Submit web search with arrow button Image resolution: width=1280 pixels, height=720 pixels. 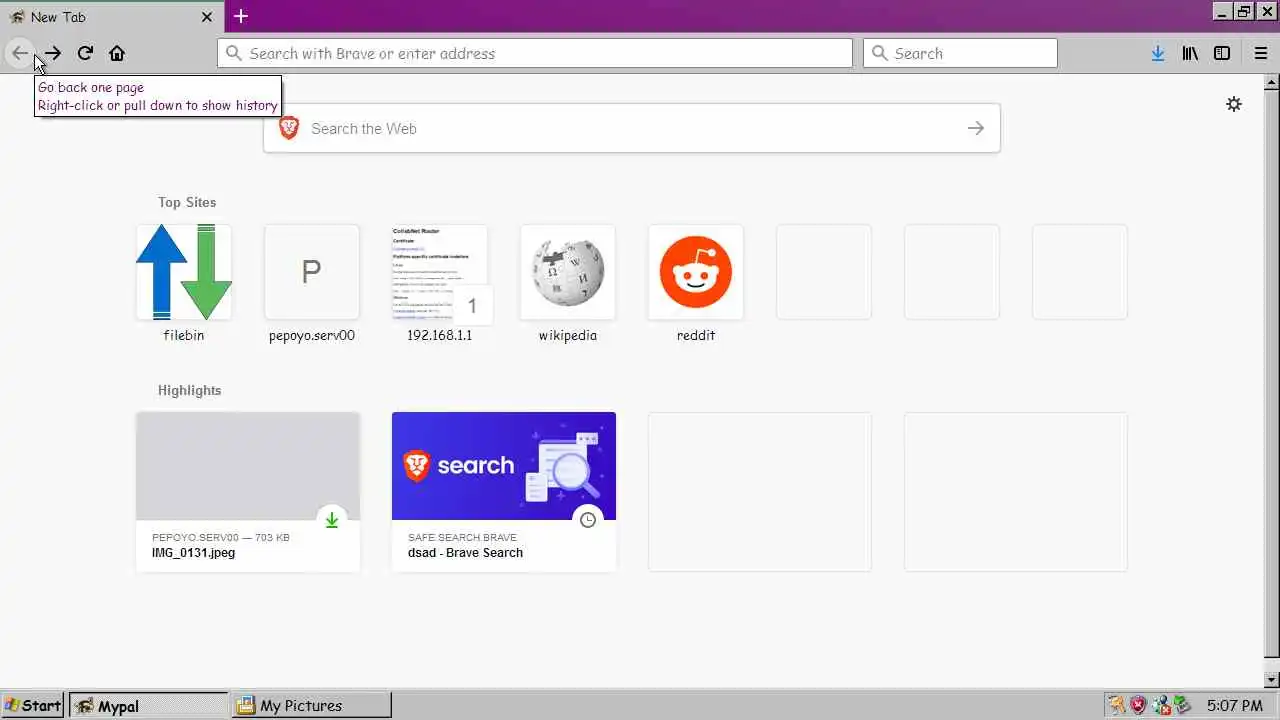point(976,128)
